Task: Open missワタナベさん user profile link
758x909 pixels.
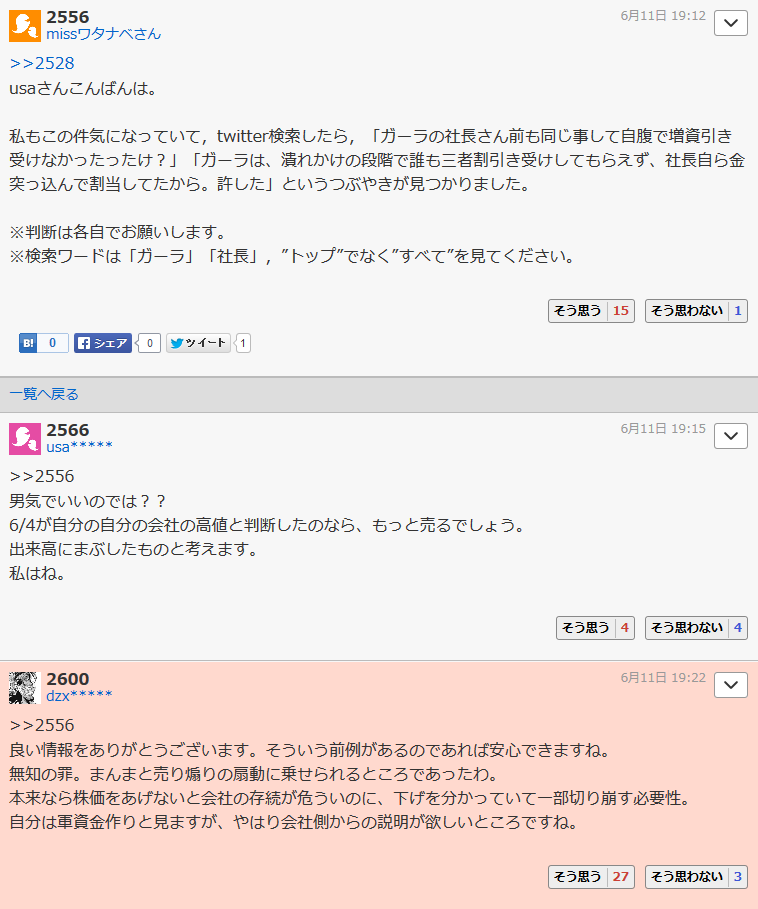Action: pos(104,34)
